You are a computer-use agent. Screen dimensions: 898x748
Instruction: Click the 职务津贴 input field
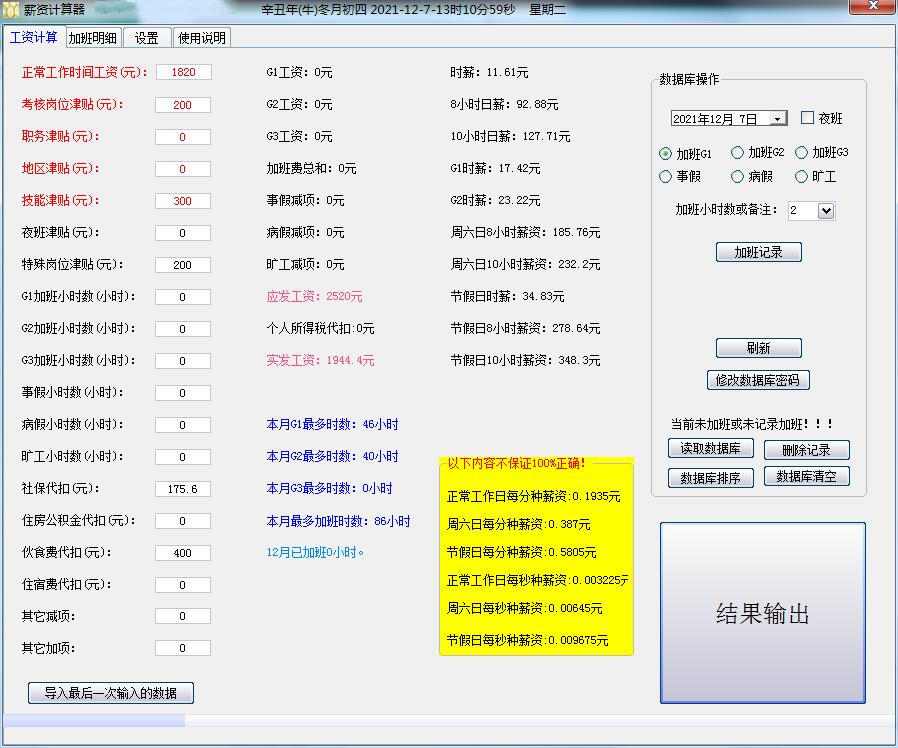(x=183, y=137)
